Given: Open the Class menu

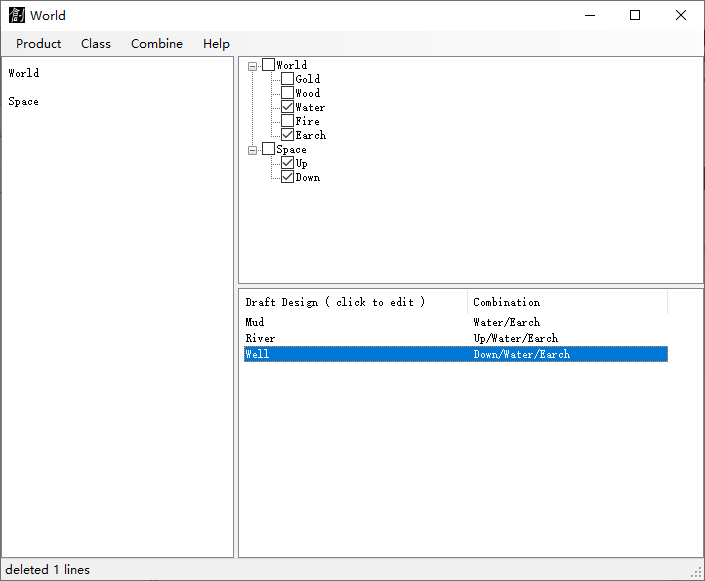Looking at the screenshot, I should tap(96, 44).
